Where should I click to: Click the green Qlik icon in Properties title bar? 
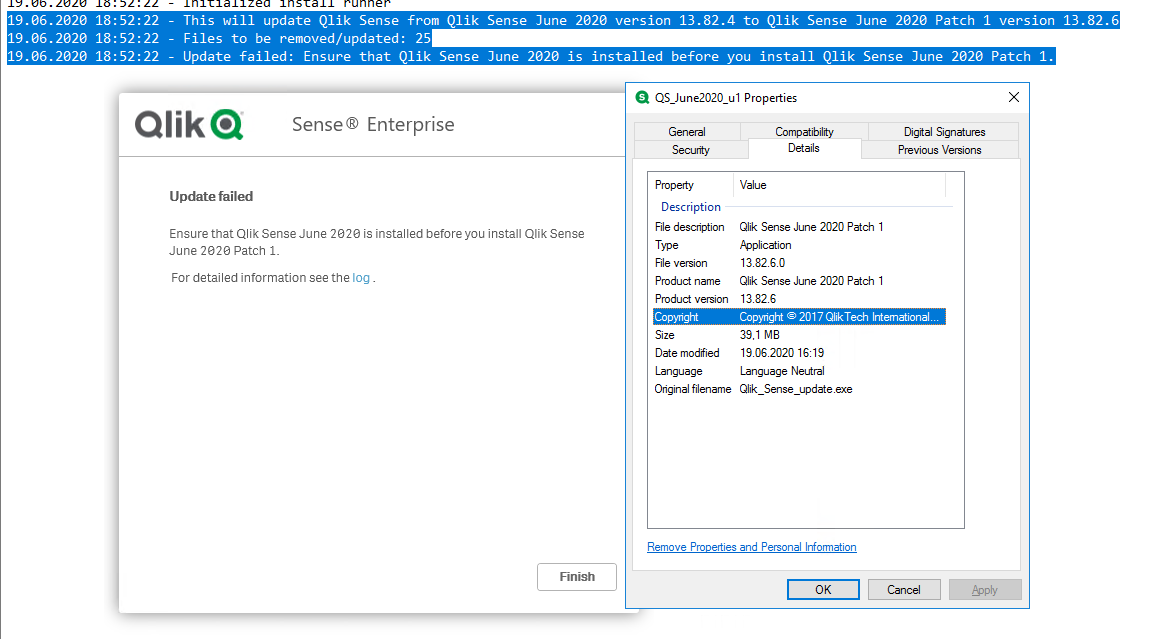coord(640,97)
